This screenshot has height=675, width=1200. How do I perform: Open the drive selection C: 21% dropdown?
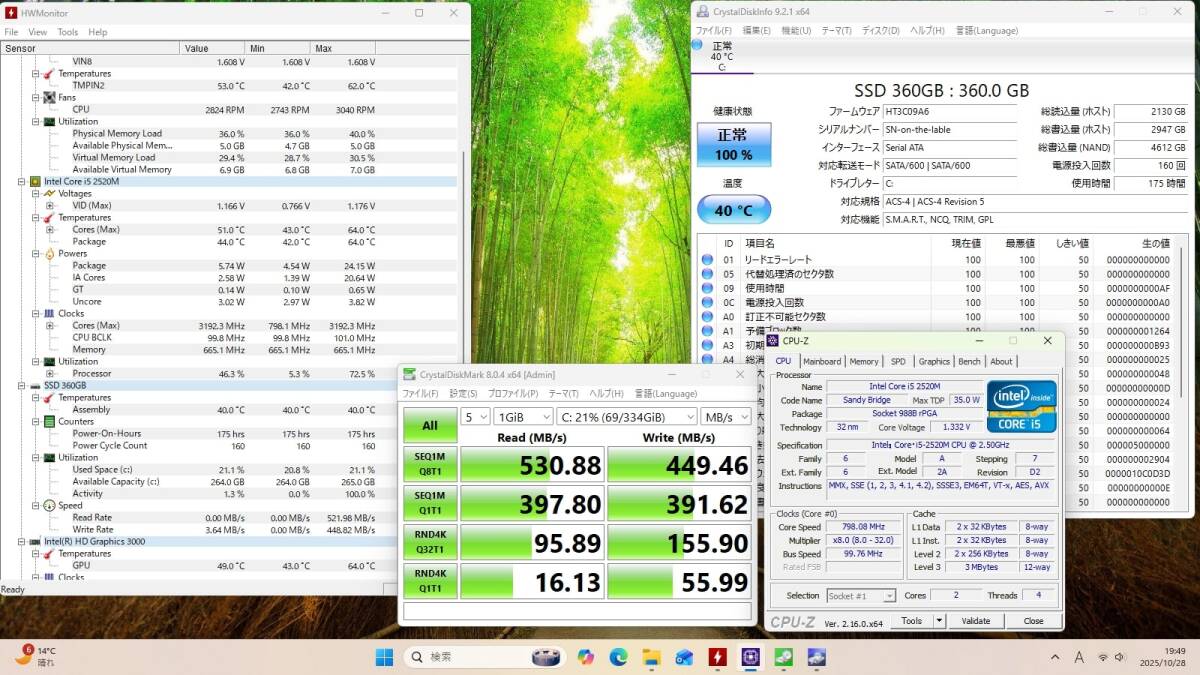pyautogui.click(x=627, y=416)
